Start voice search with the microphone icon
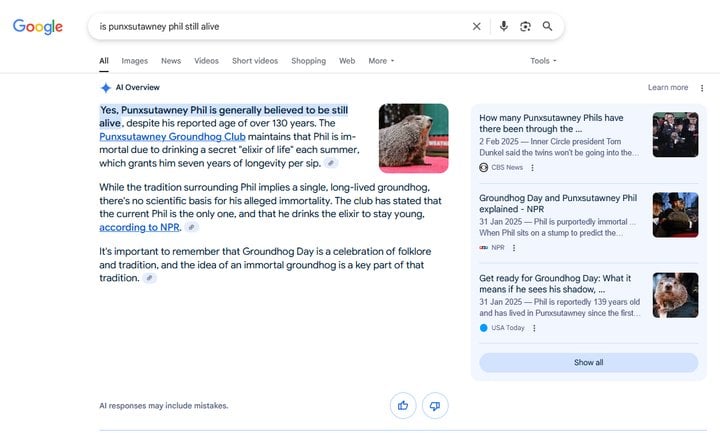720x433 pixels. point(504,26)
